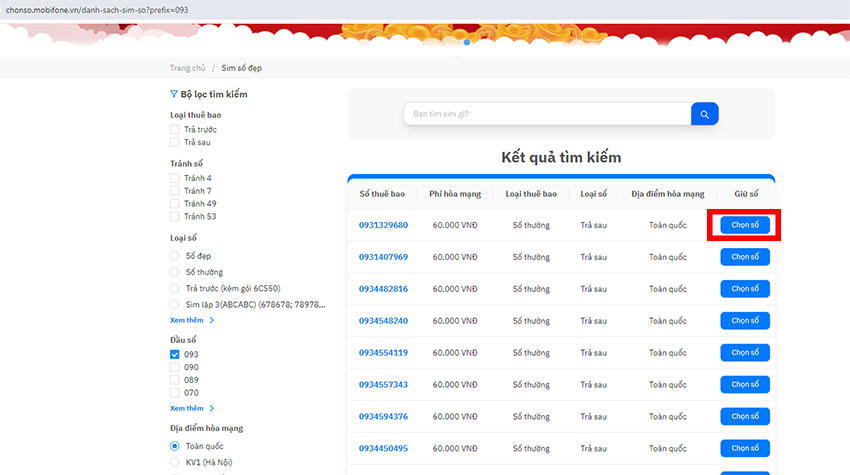
Task: Click Chọn số for 0934557343
Action: (745, 384)
